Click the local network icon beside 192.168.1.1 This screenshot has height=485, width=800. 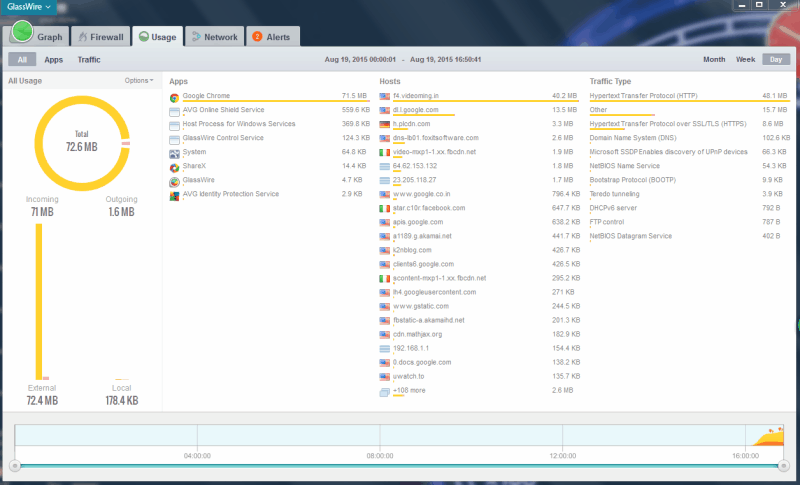coord(385,349)
